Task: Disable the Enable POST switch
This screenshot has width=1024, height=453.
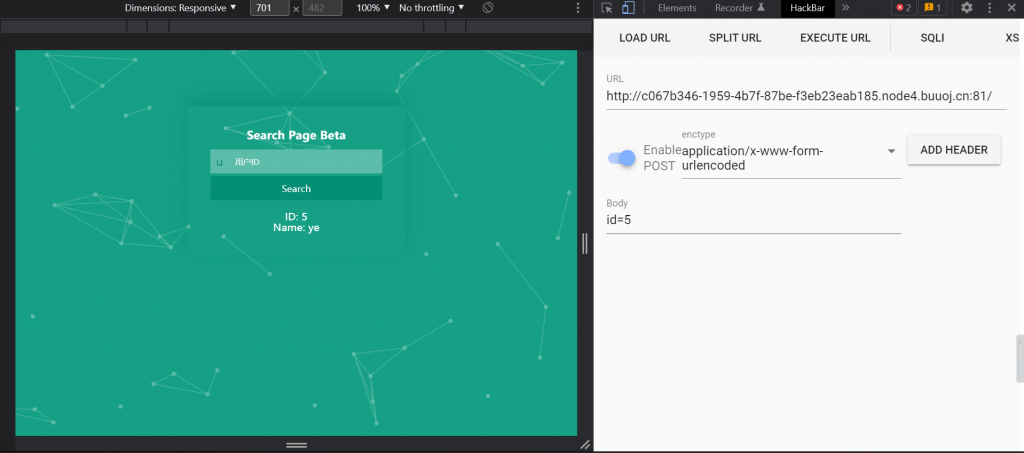Action: [622, 158]
